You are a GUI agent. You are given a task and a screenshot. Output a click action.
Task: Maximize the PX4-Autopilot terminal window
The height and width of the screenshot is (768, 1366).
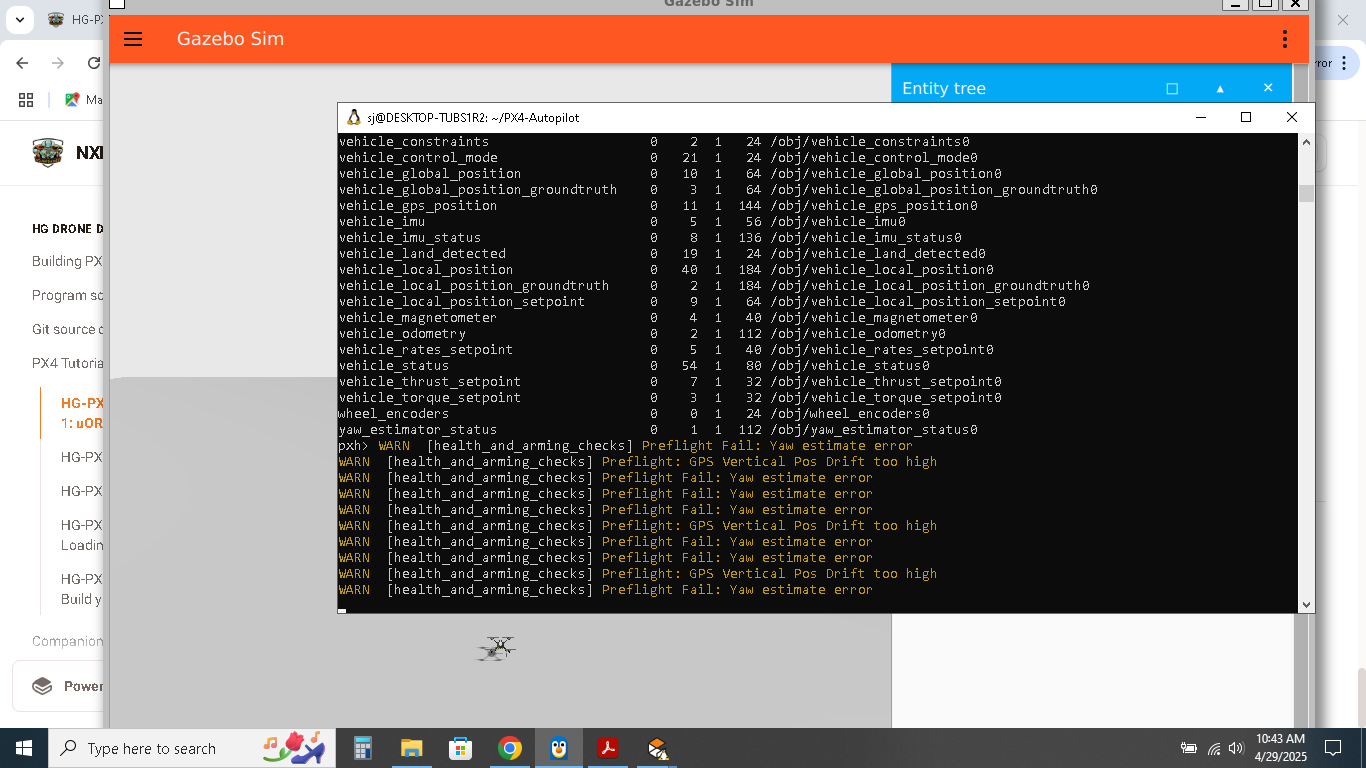click(x=1246, y=117)
